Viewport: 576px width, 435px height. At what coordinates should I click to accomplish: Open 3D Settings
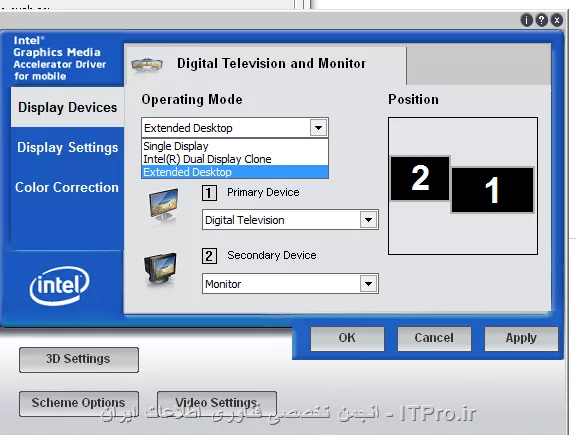(79, 359)
